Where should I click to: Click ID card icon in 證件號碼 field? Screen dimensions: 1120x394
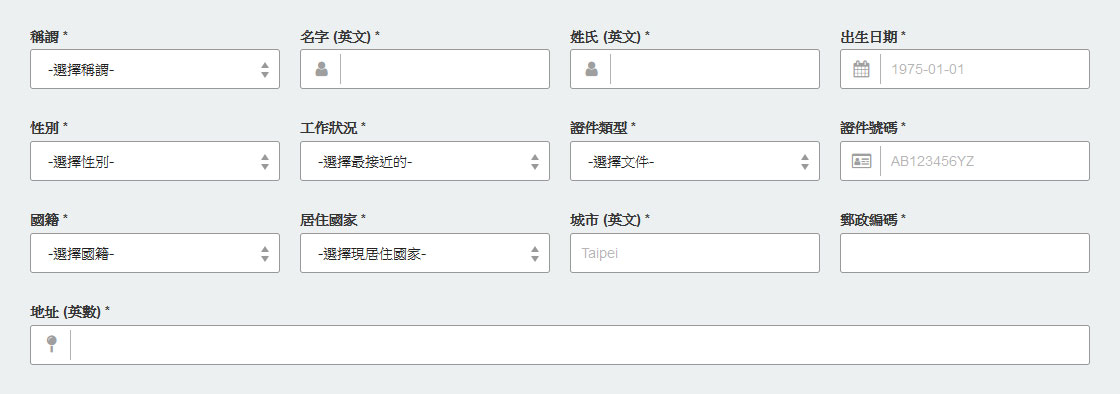861,161
